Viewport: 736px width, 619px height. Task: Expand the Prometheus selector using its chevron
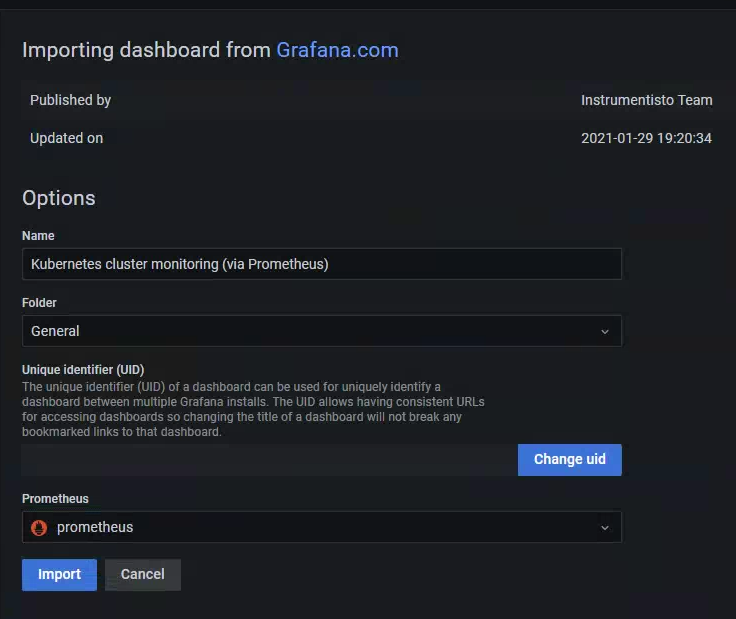click(604, 527)
